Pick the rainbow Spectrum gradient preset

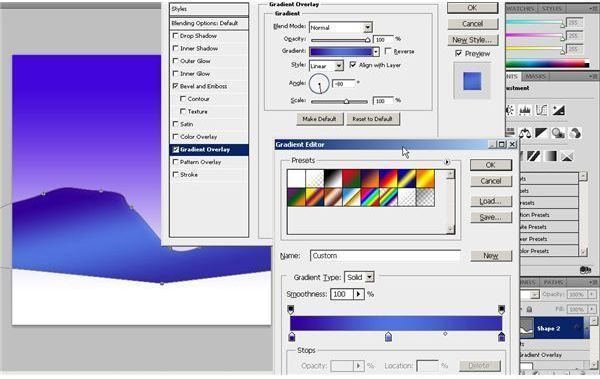click(x=370, y=197)
